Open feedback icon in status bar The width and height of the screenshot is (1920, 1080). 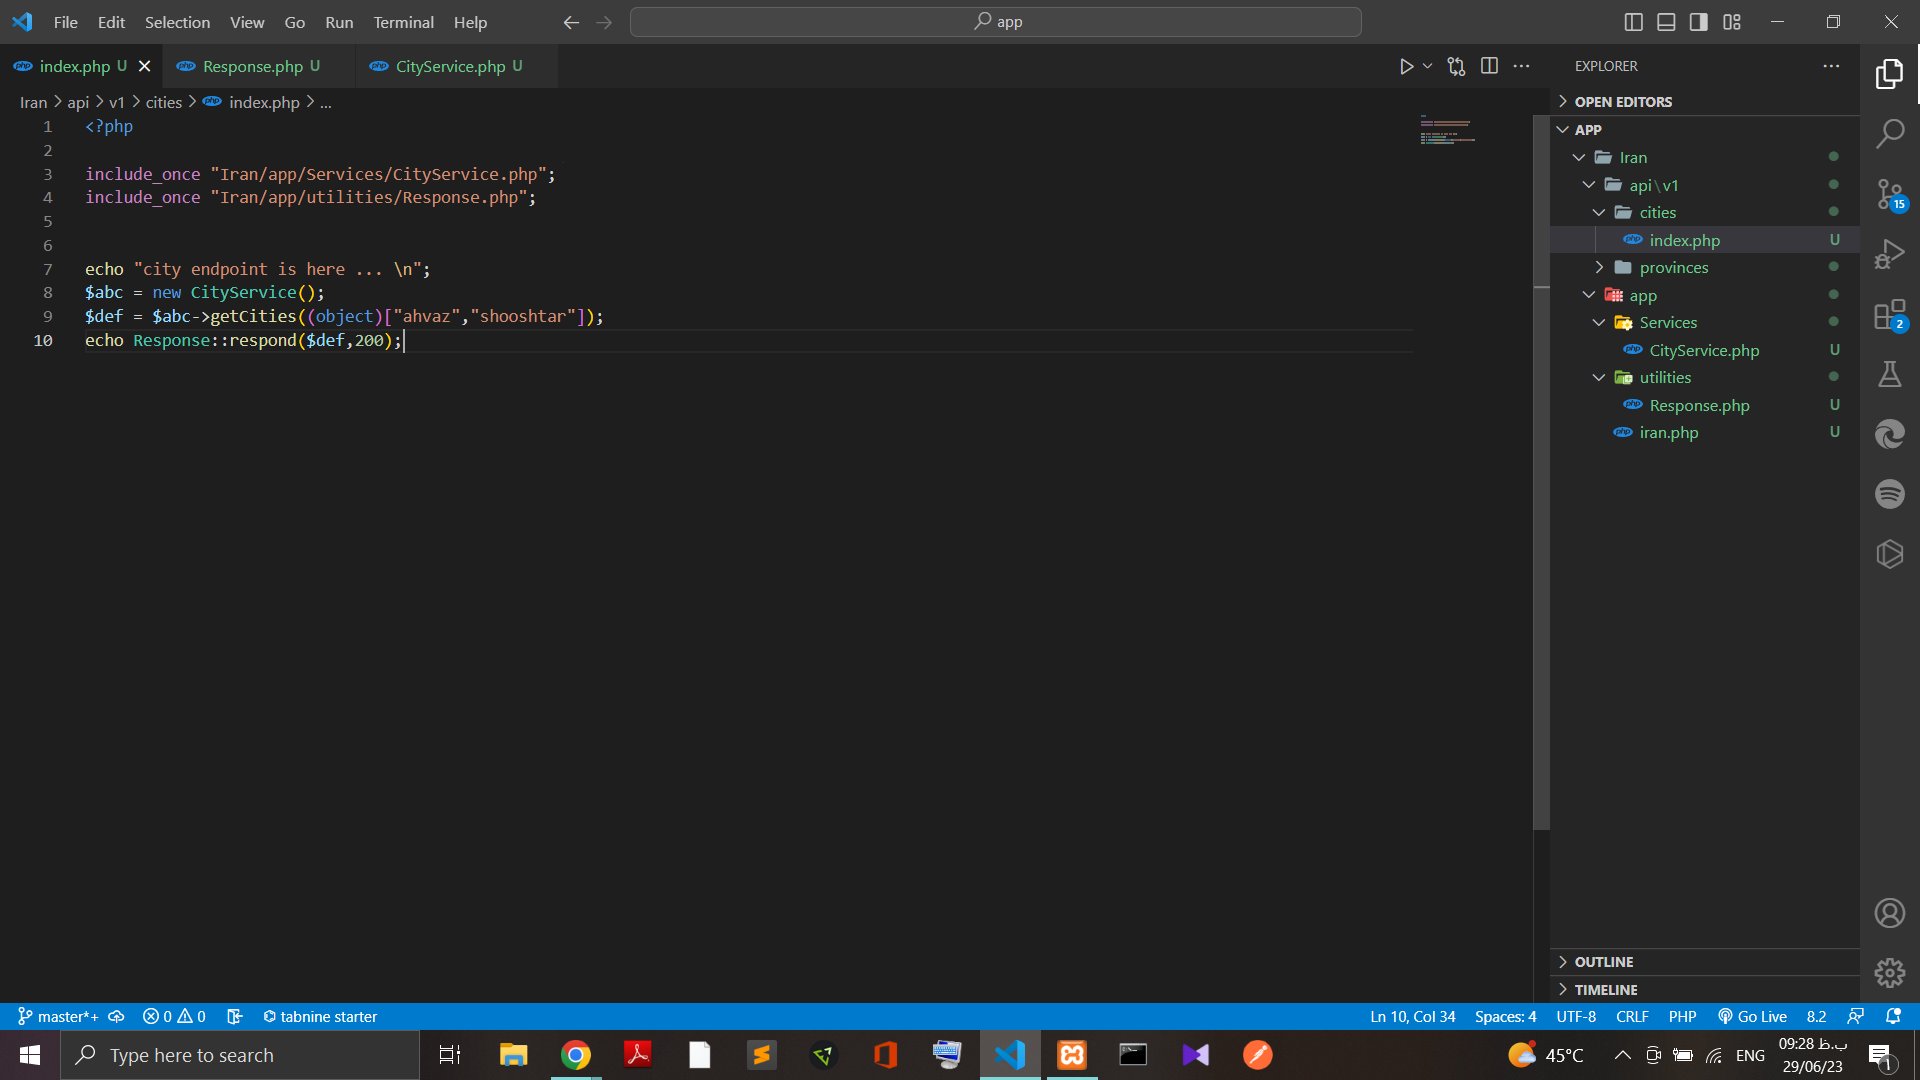click(x=1856, y=1016)
